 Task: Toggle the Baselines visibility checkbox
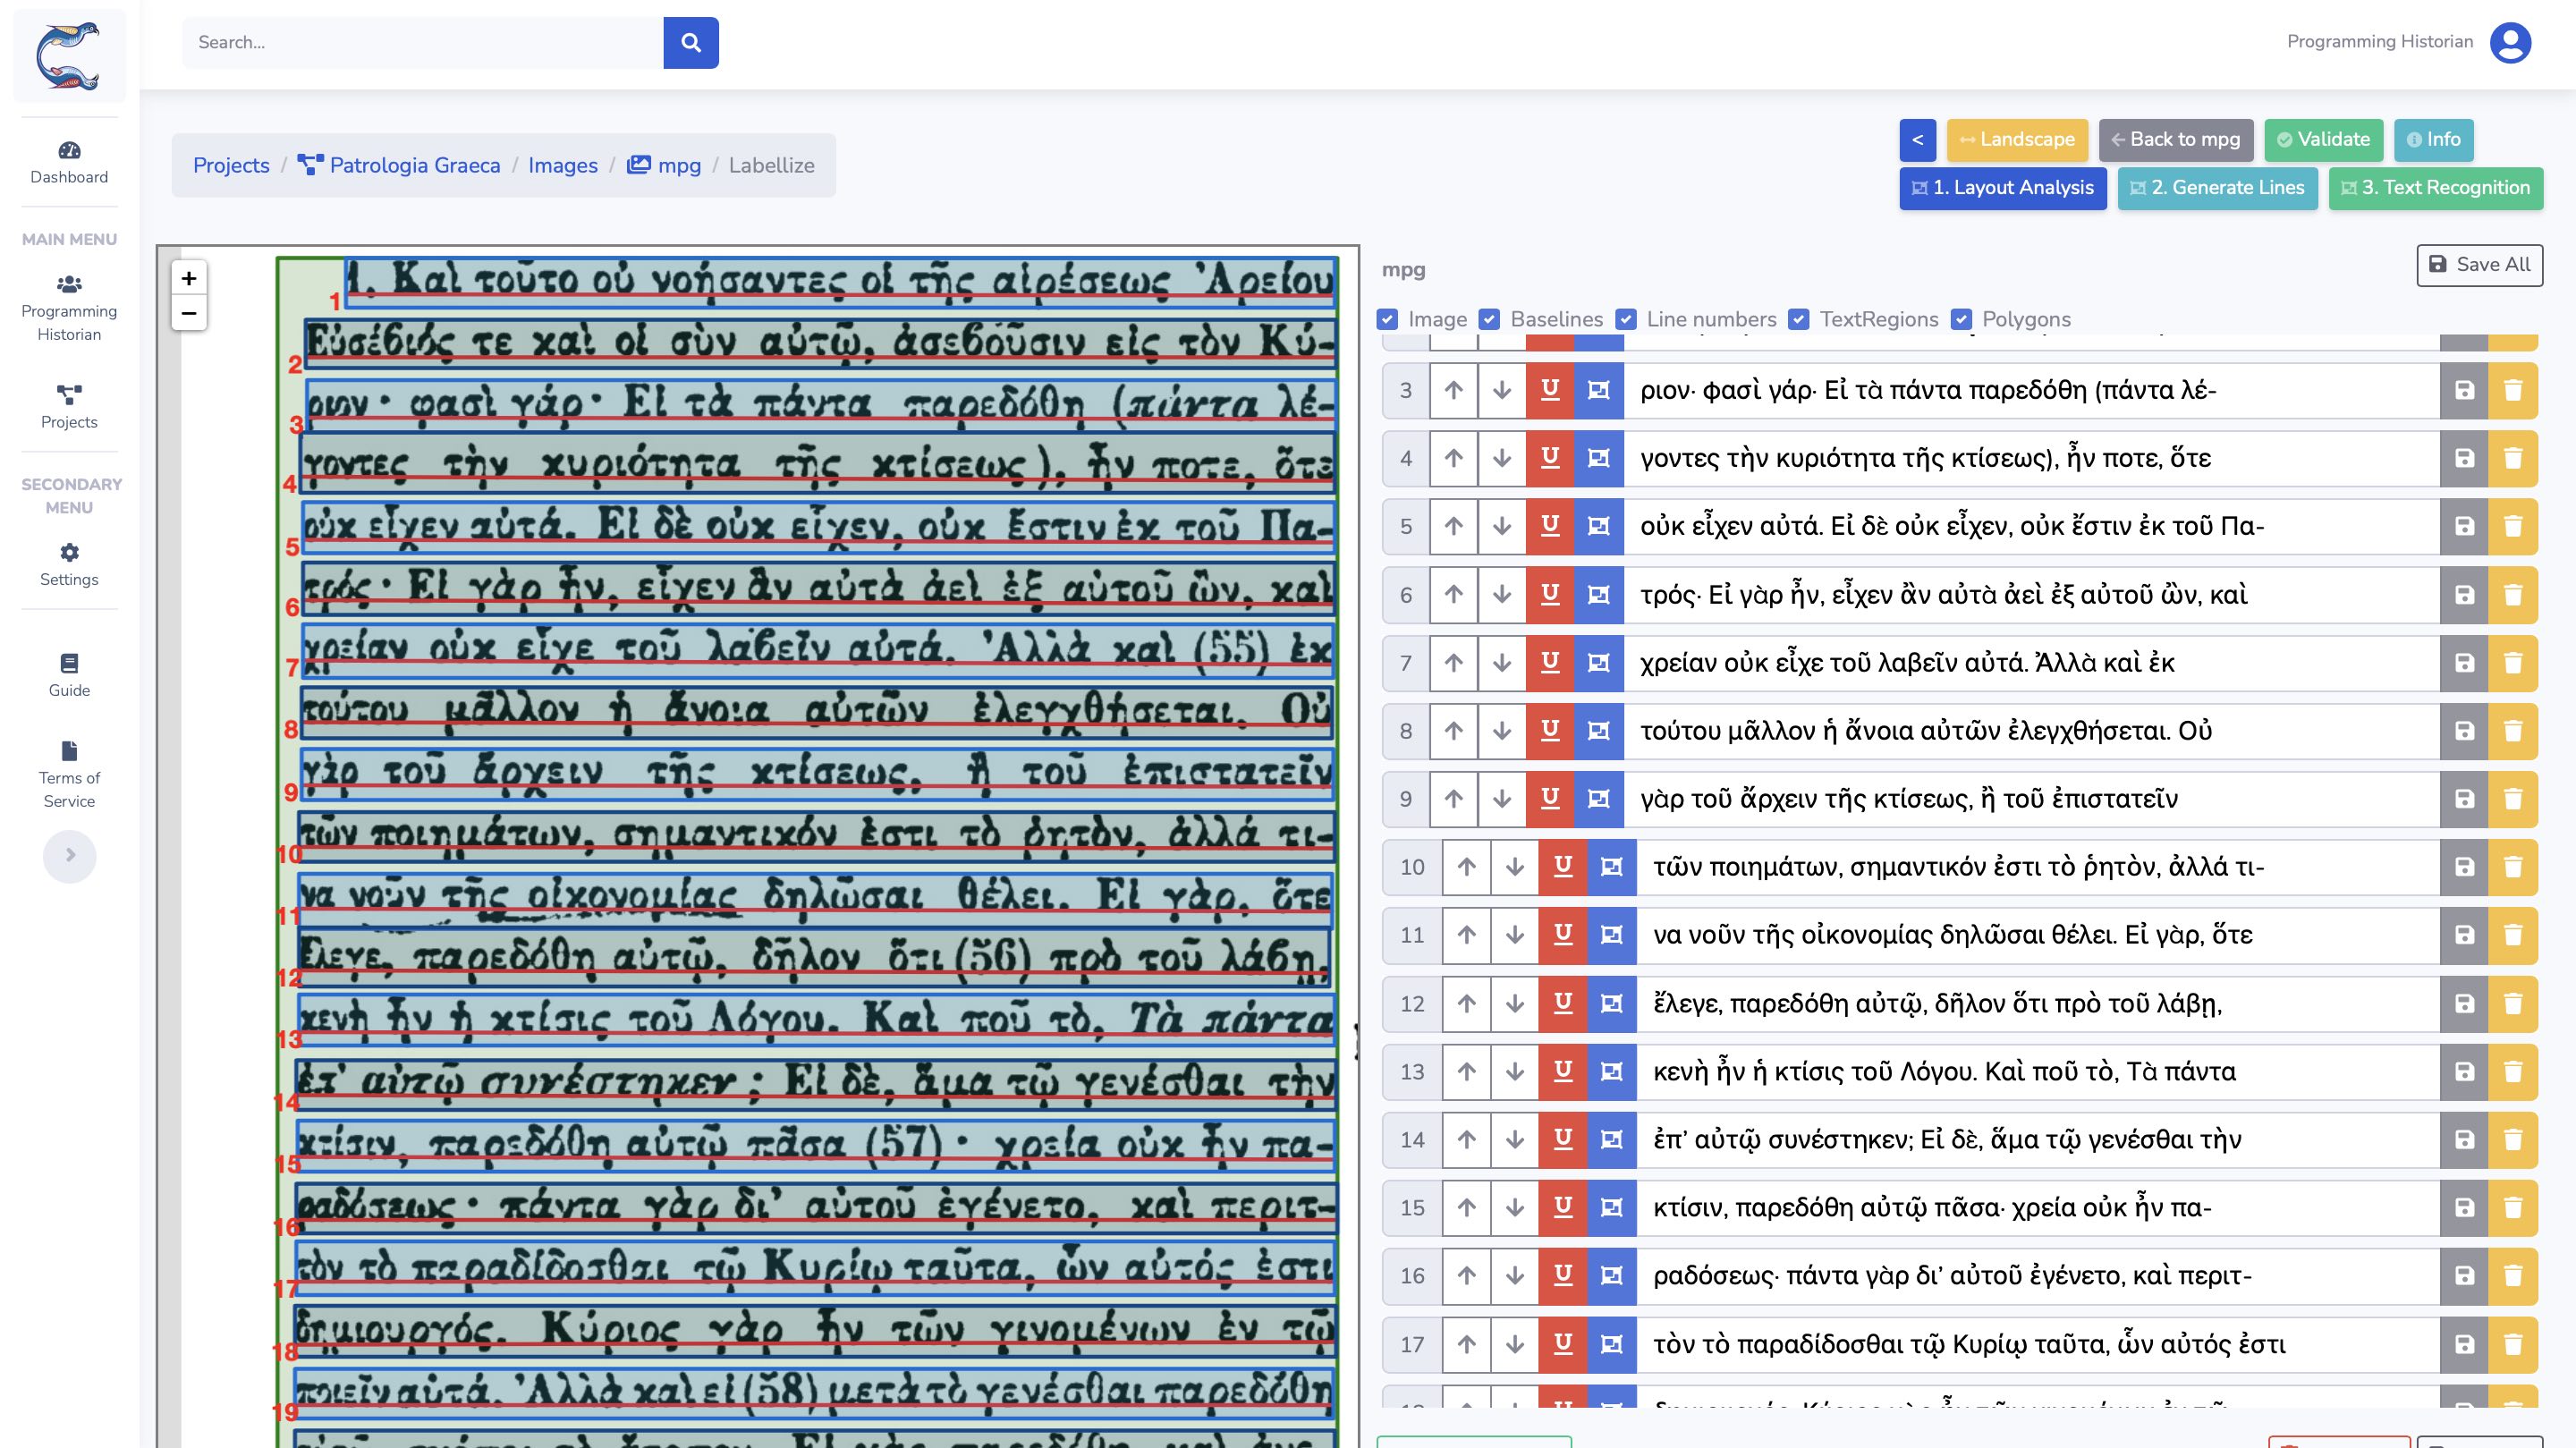click(1489, 320)
